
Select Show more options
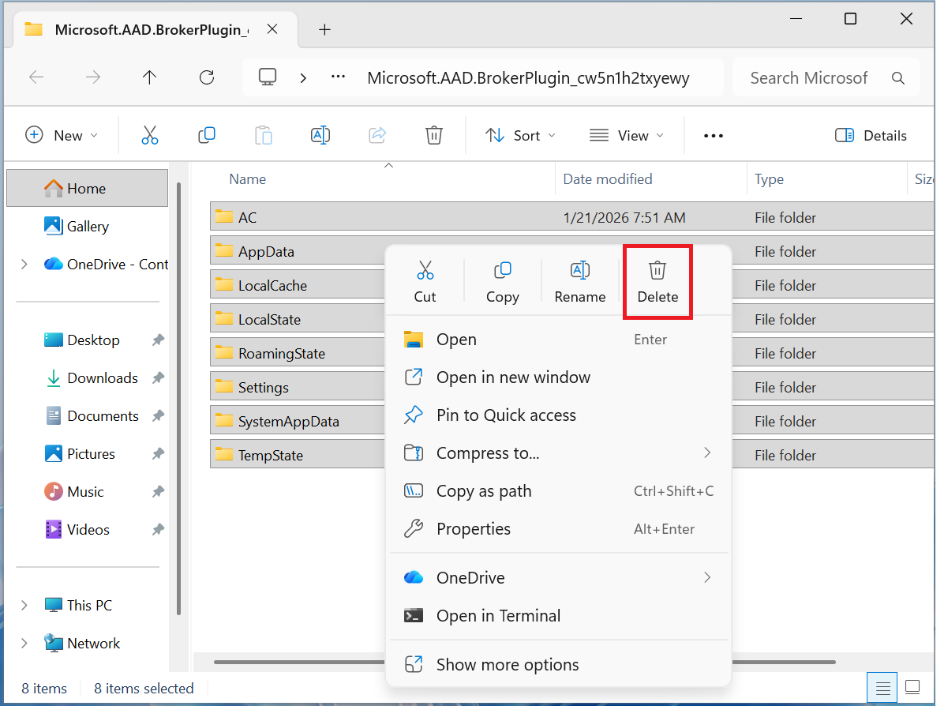pyautogui.click(x=559, y=665)
